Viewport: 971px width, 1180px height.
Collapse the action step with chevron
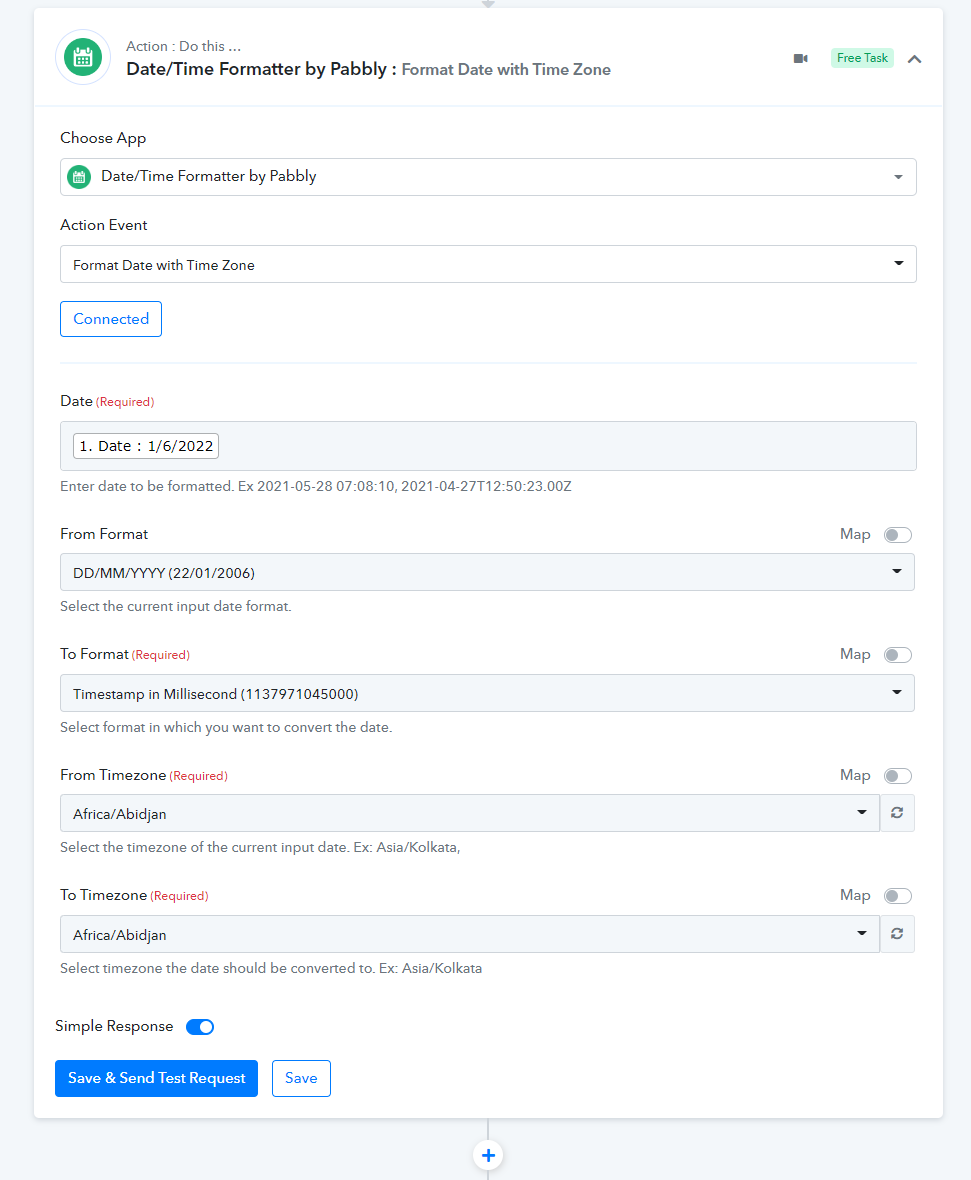[x=914, y=59]
